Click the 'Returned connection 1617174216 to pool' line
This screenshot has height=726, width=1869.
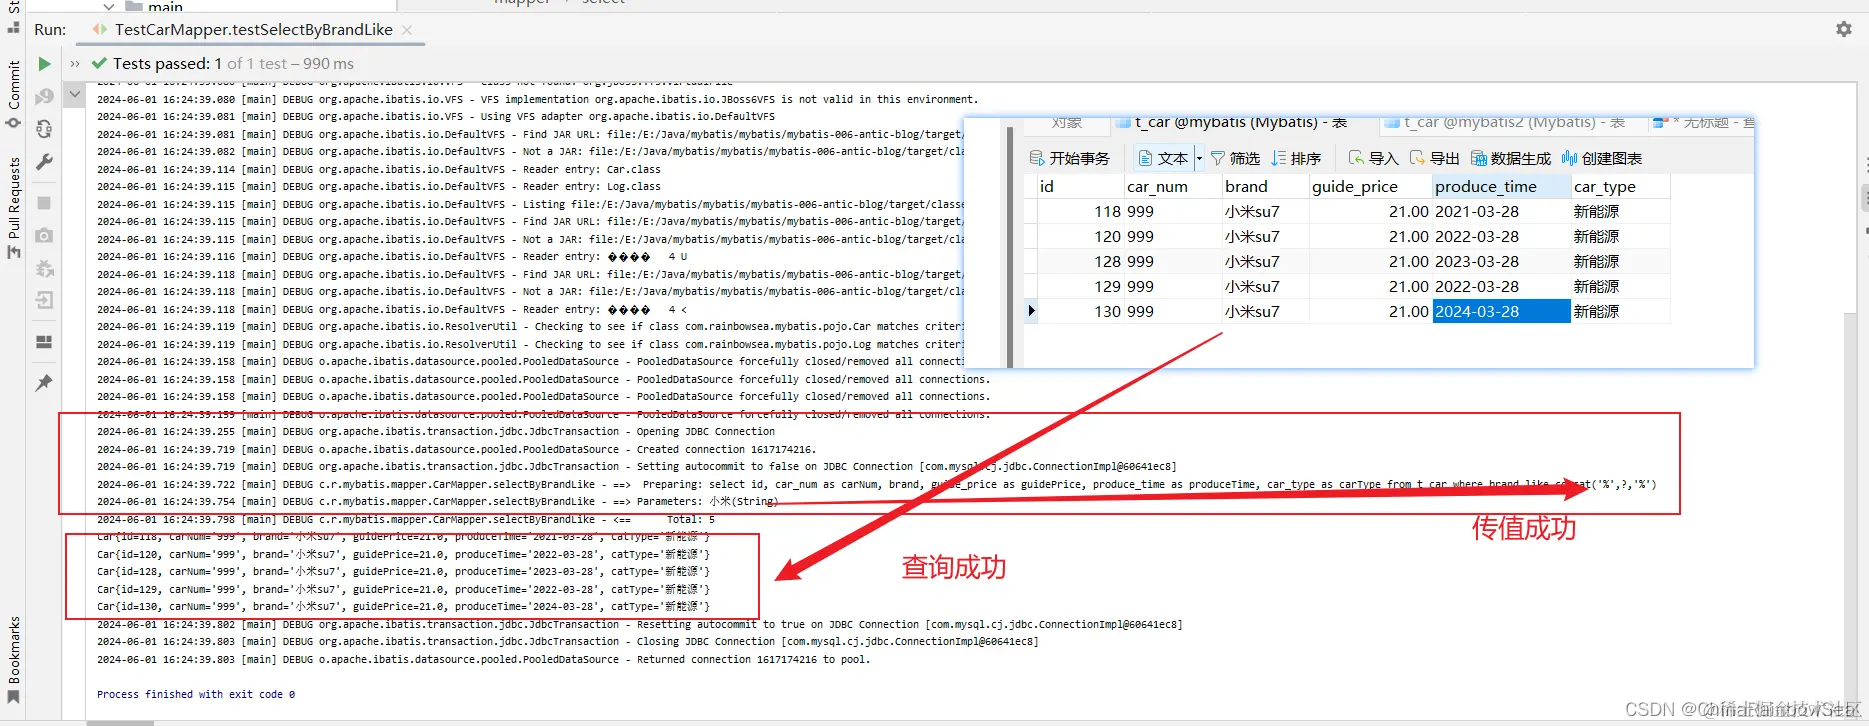pyautogui.click(x=484, y=659)
